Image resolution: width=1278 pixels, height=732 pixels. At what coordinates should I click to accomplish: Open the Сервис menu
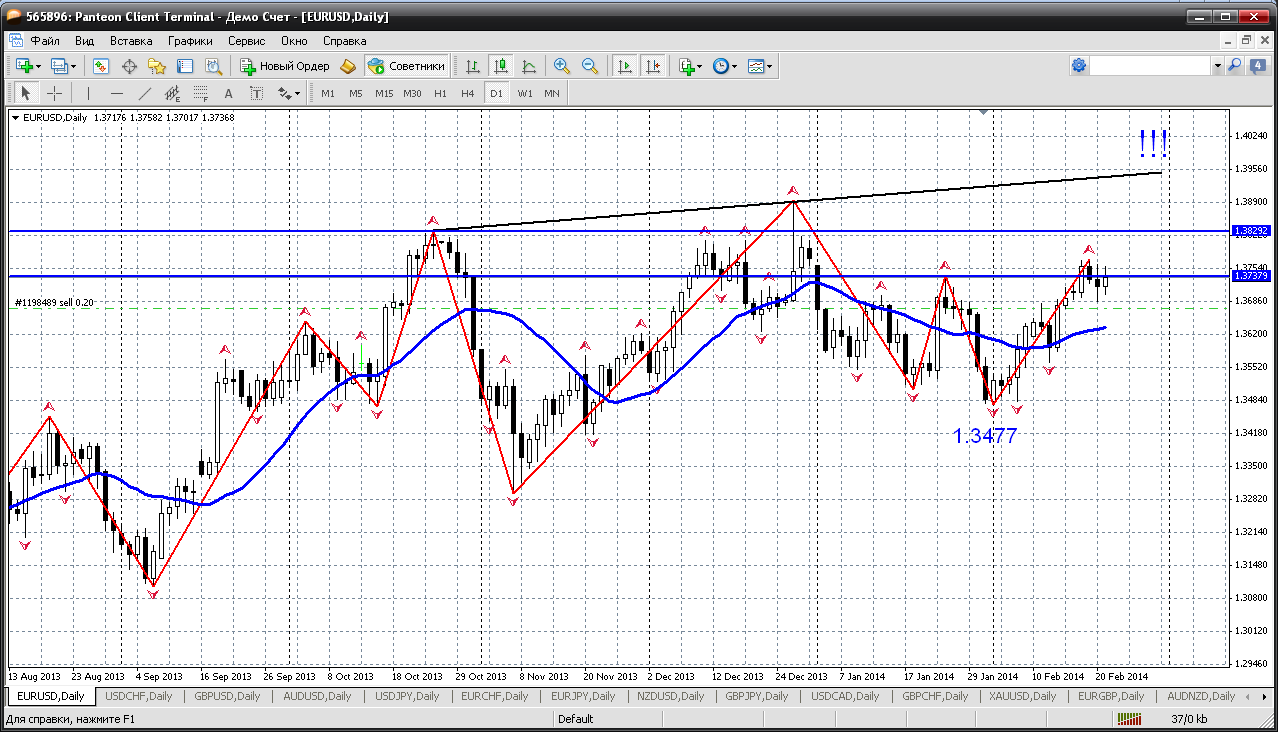(246, 41)
